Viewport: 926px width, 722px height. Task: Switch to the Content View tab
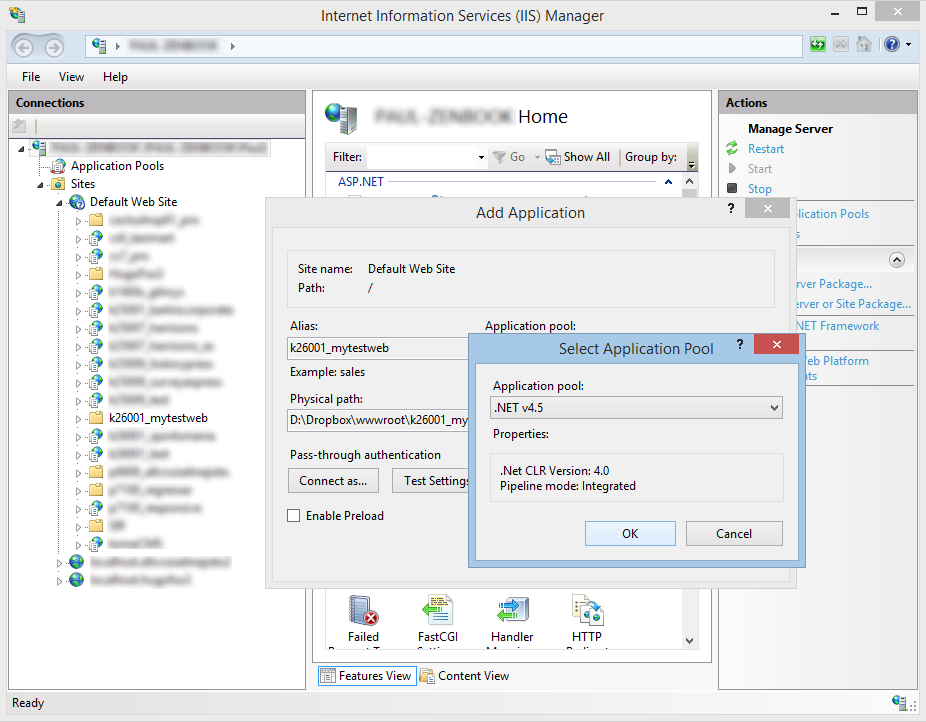click(465, 676)
